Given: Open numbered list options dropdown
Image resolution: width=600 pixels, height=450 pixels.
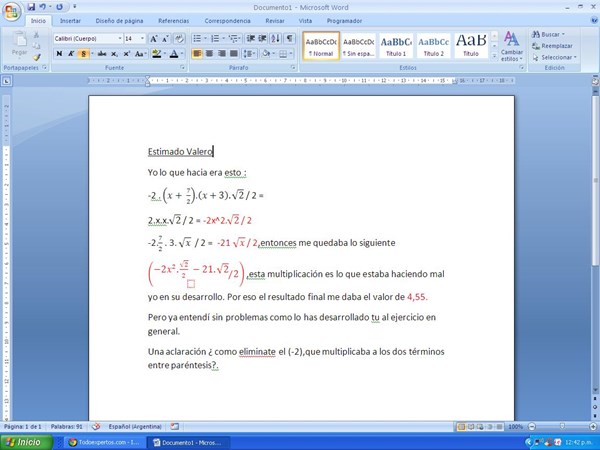Looking at the screenshot, I should click(223, 39).
